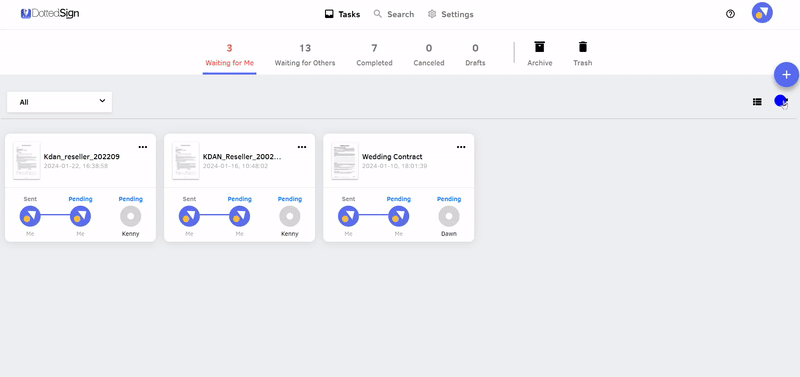The width and height of the screenshot is (800, 377).
Task: Switch to the Canceled tab
Action: pos(429,55)
